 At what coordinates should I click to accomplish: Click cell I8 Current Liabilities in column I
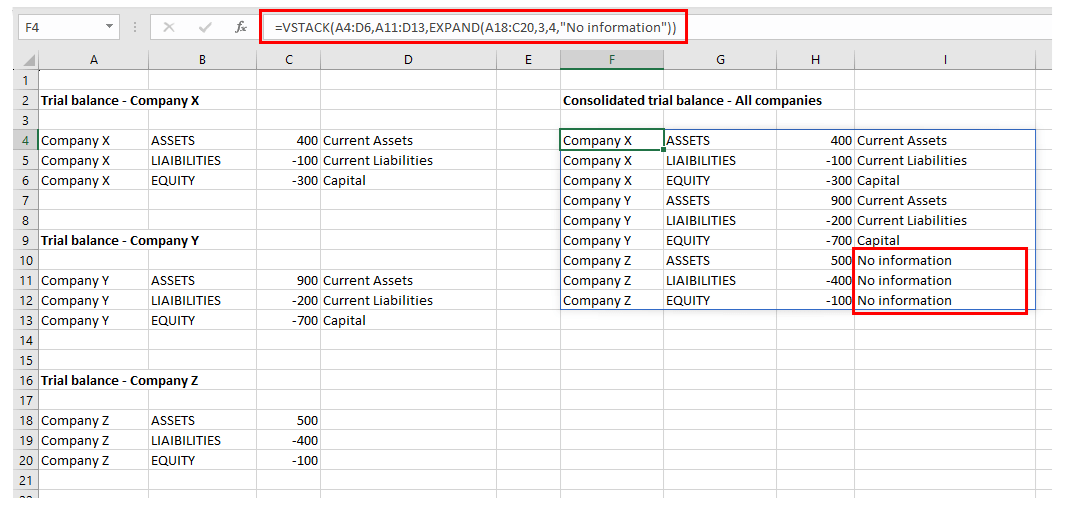tap(945, 220)
